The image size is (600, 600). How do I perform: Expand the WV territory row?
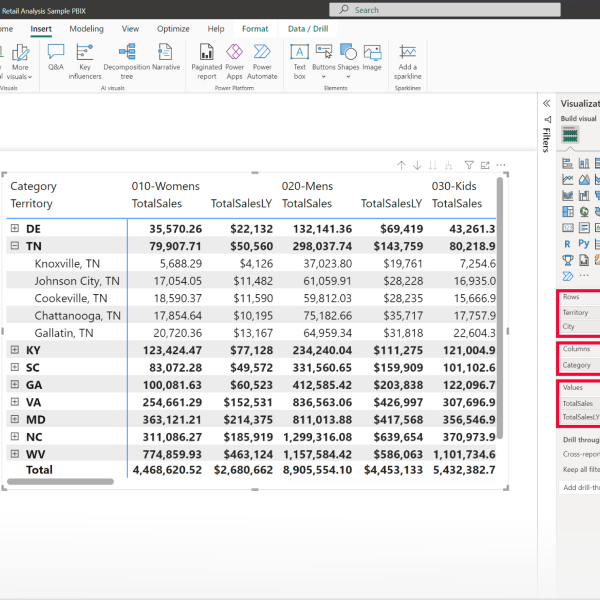[15, 454]
